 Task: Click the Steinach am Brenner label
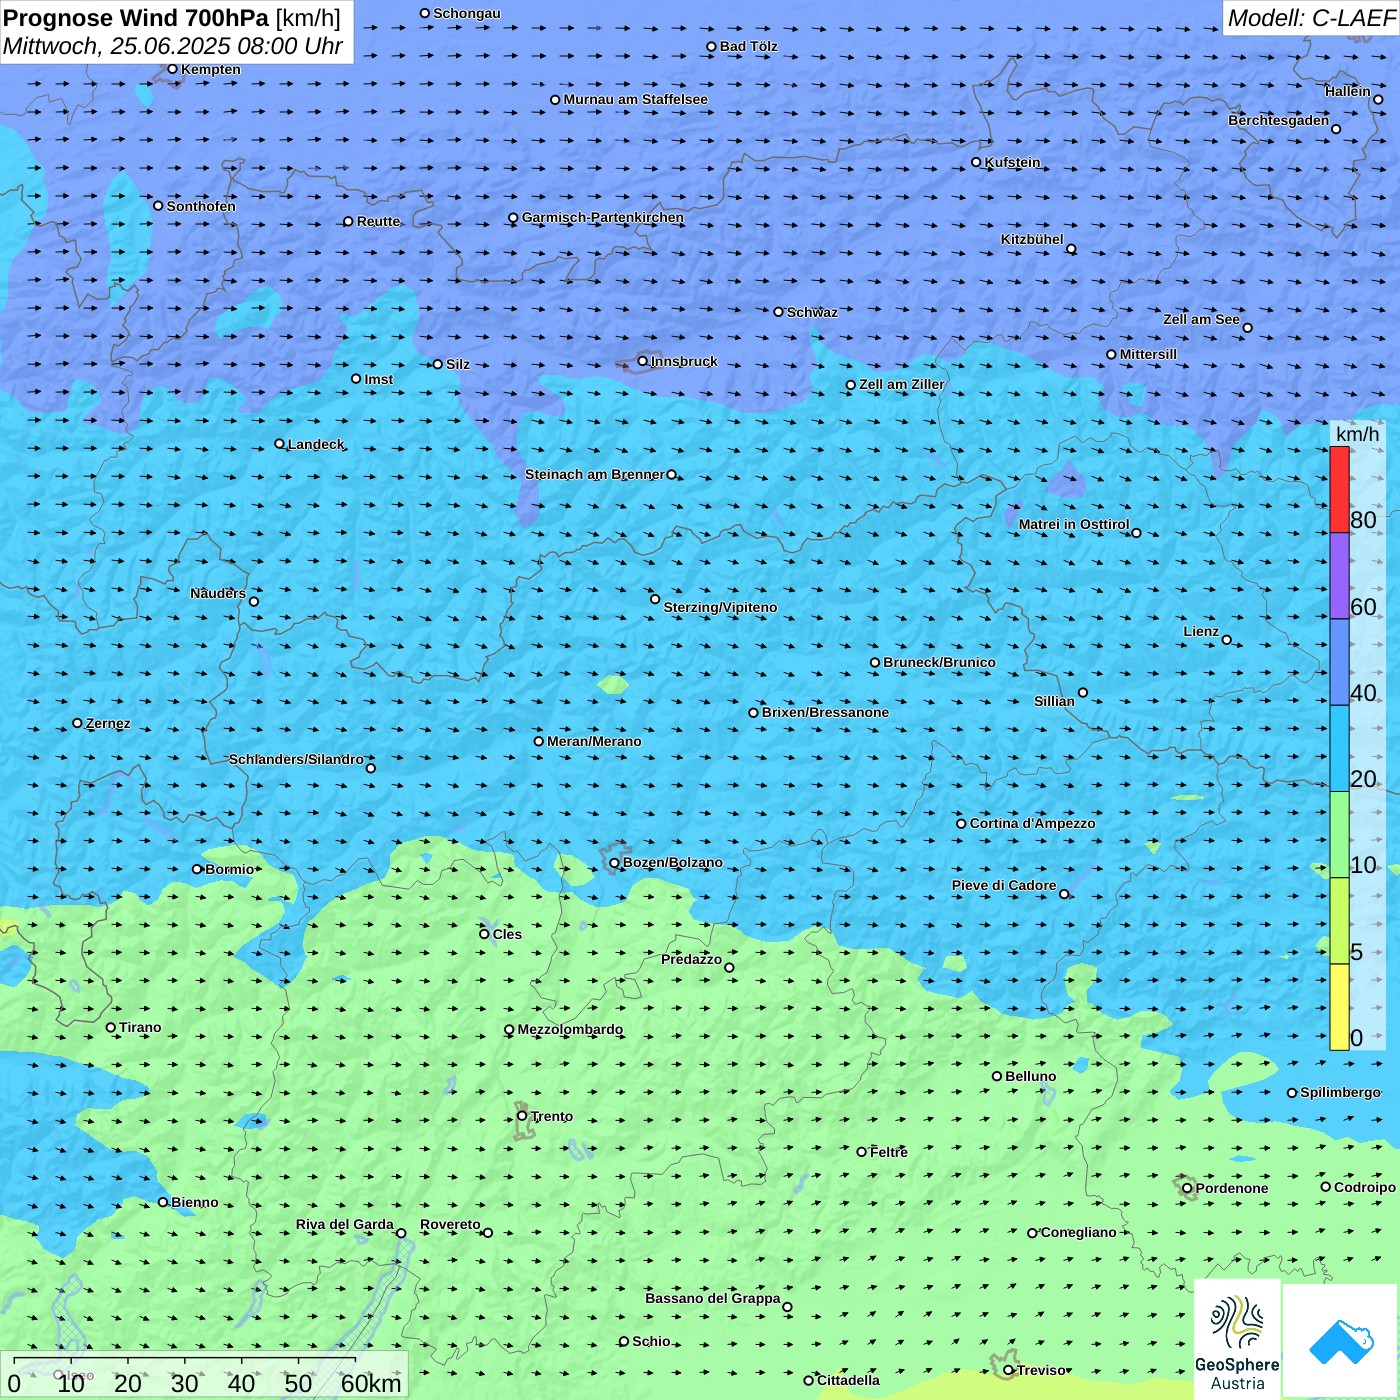coord(595,474)
